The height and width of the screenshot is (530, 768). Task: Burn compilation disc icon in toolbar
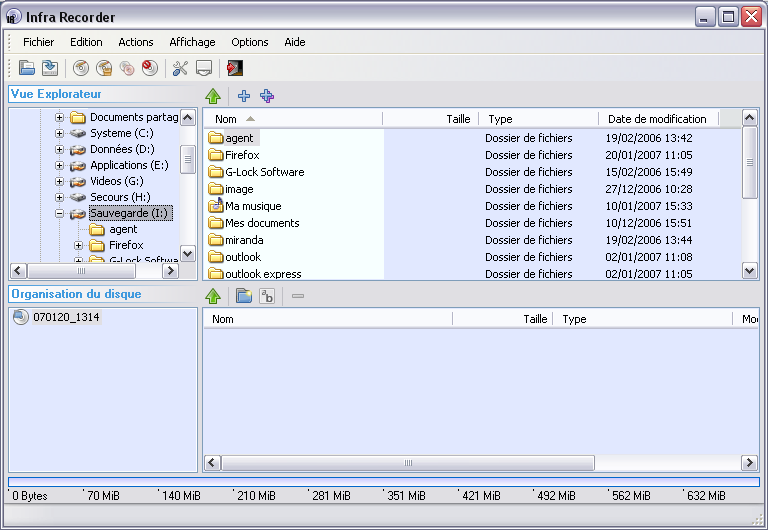[x=81, y=68]
